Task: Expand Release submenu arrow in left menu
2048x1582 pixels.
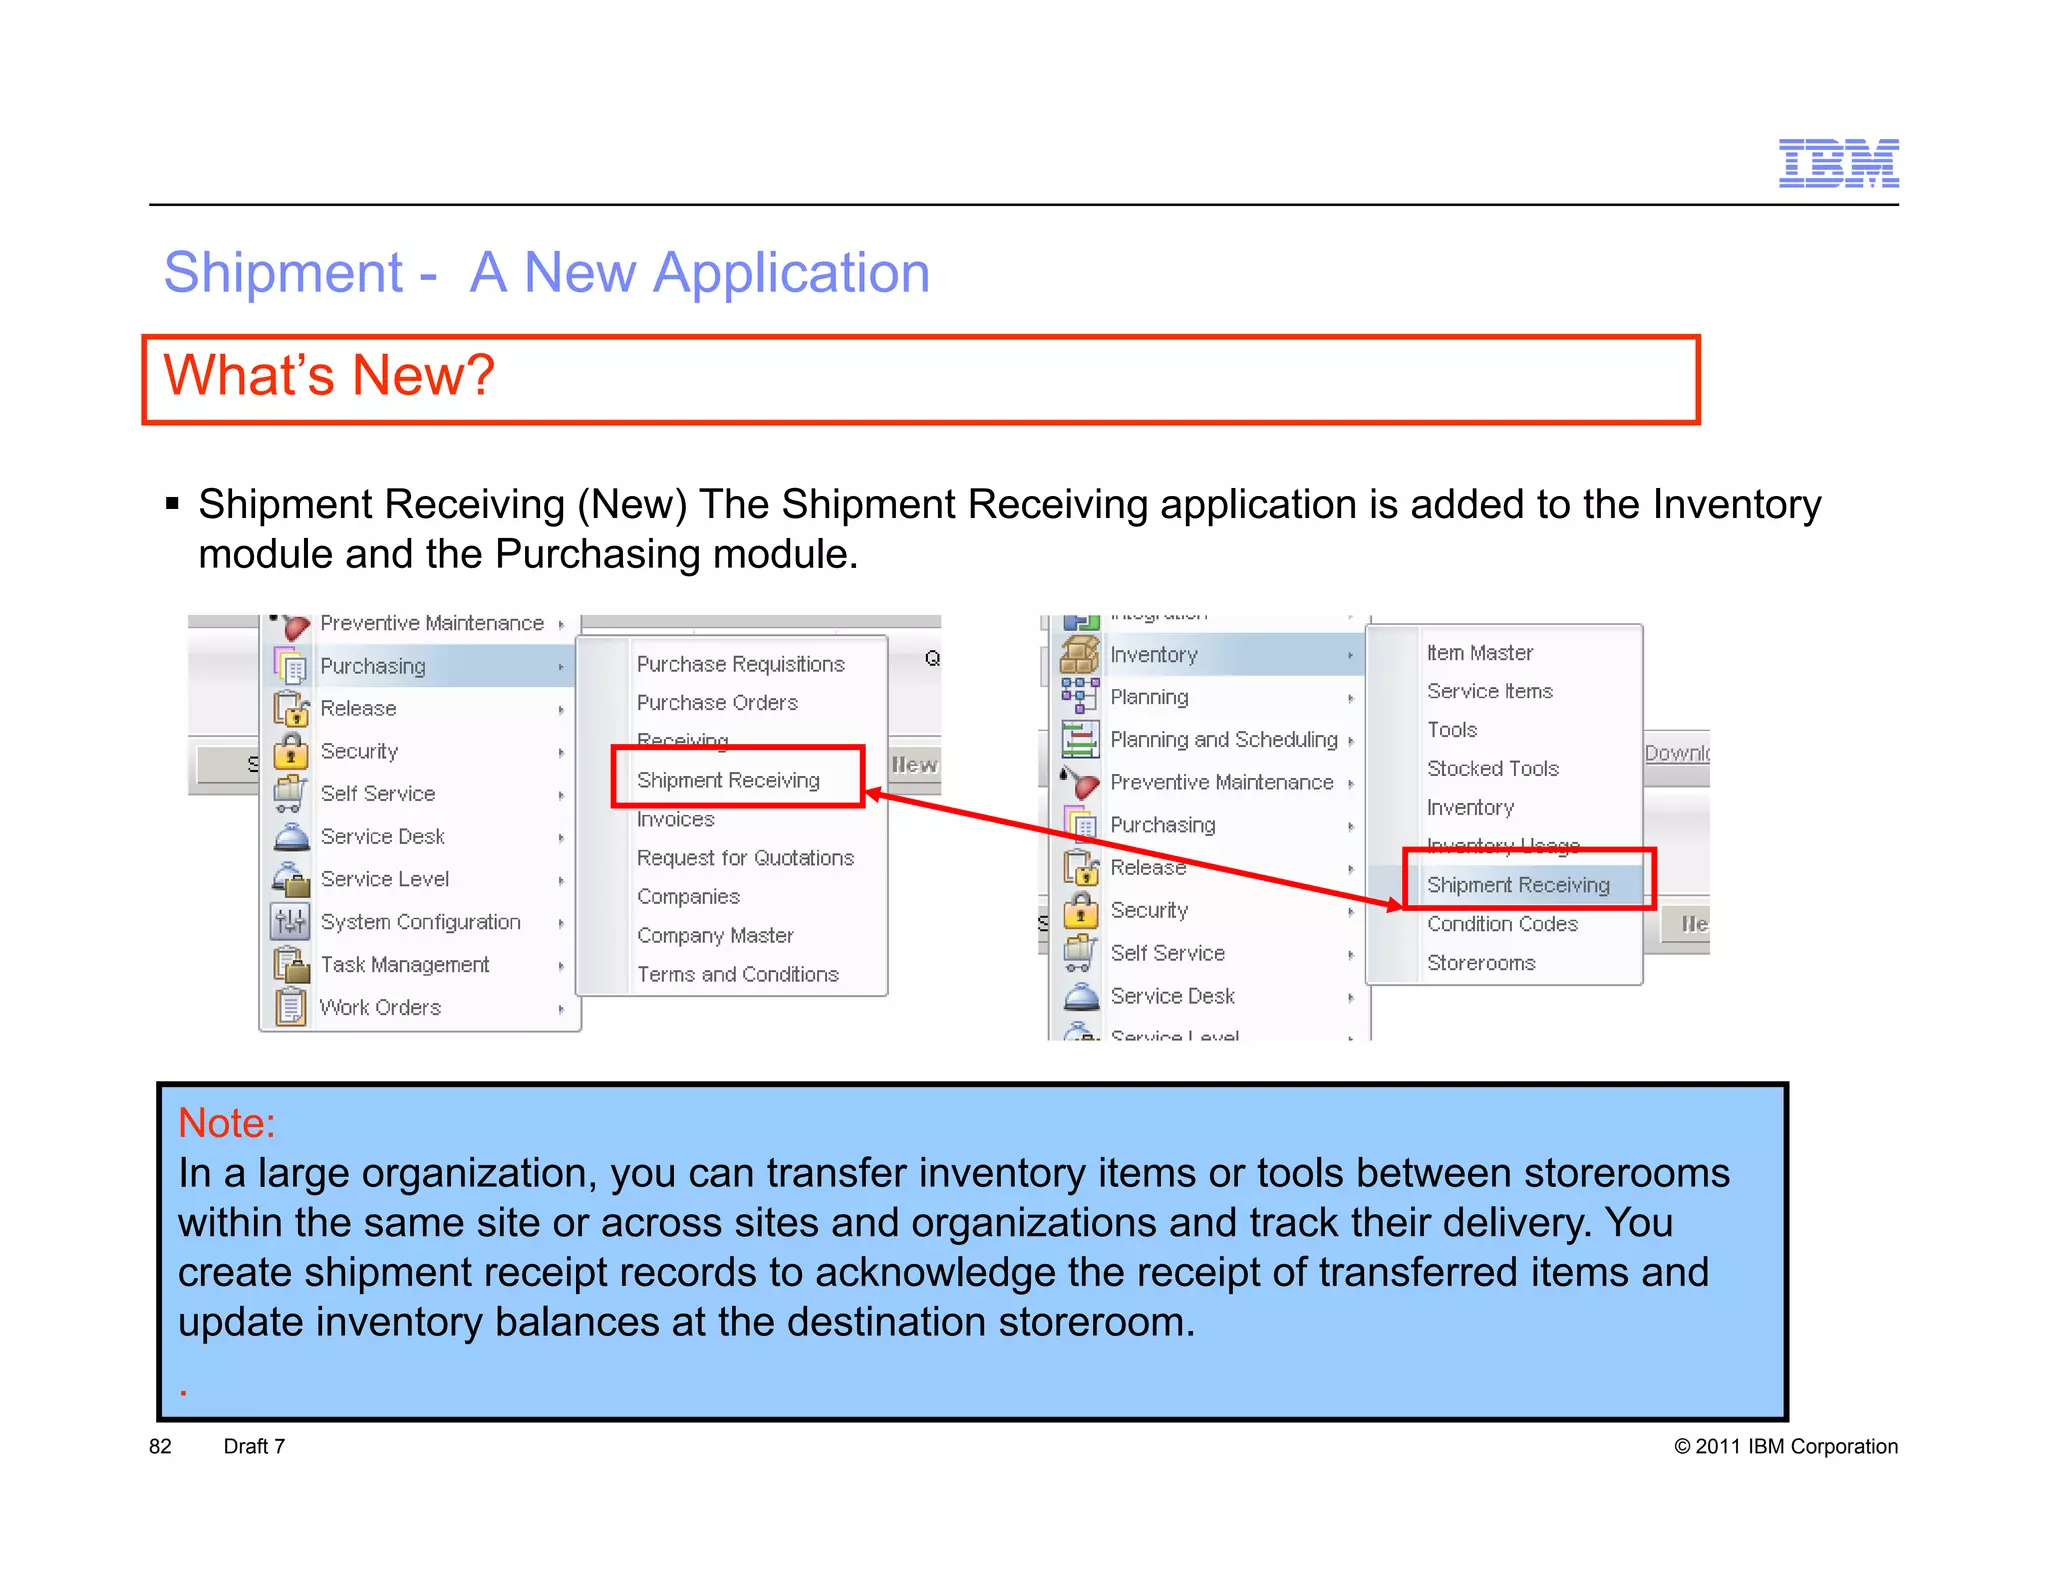Action: (x=561, y=709)
